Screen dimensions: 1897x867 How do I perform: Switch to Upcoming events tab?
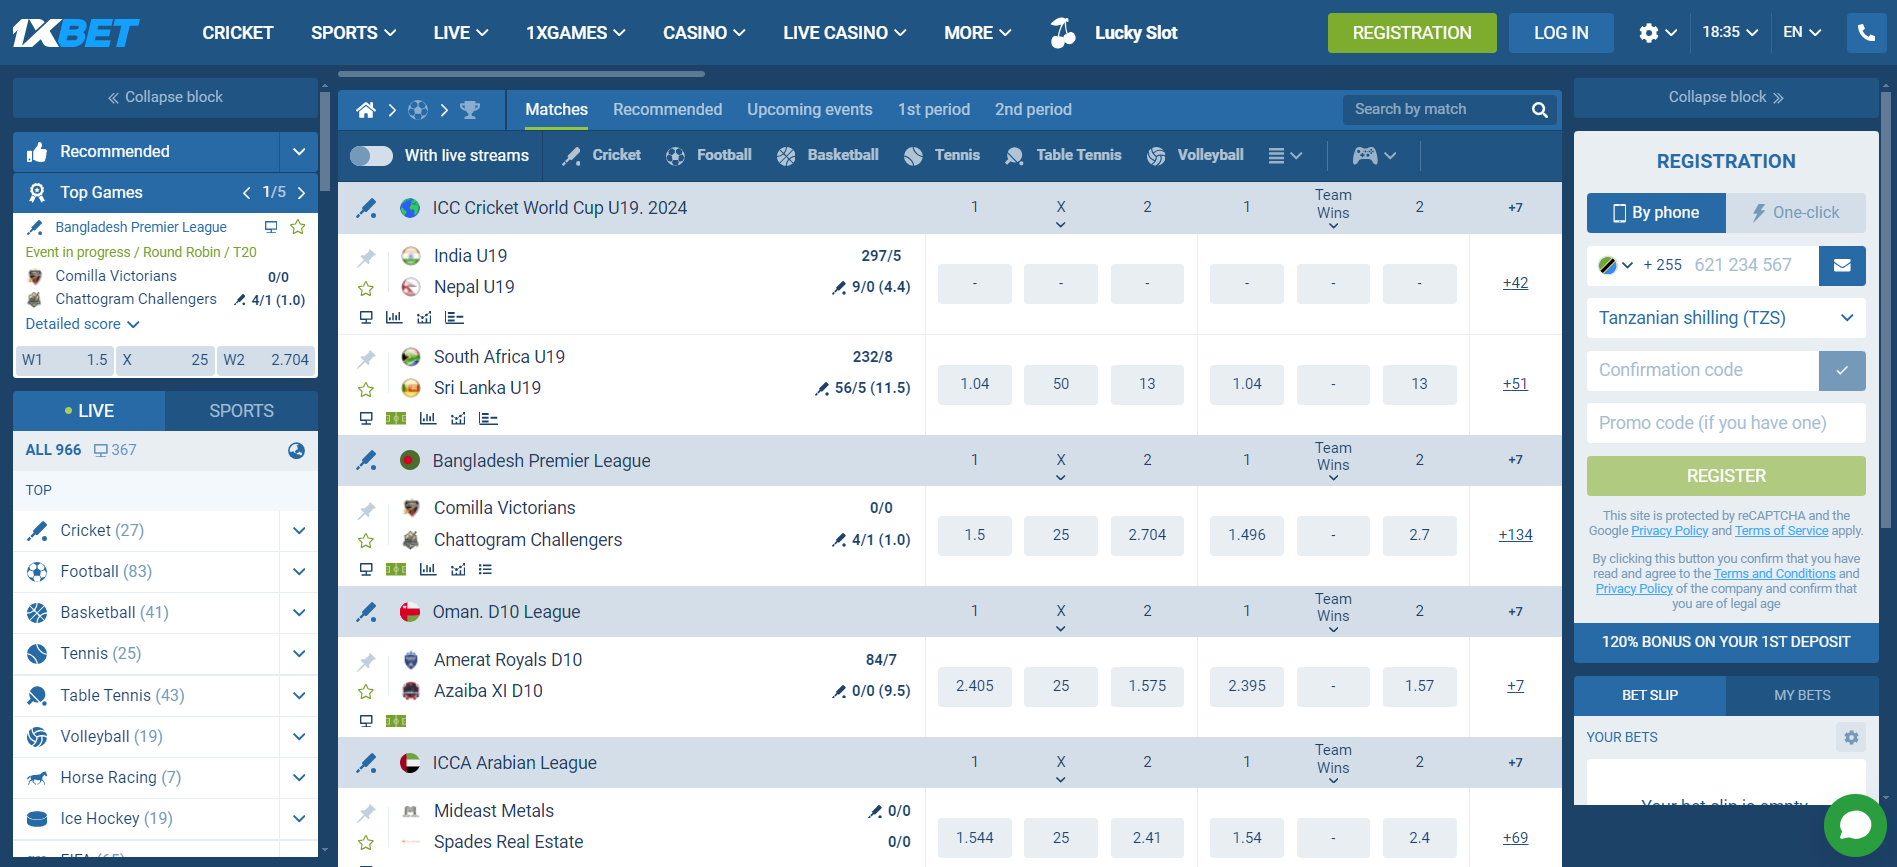coord(809,110)
